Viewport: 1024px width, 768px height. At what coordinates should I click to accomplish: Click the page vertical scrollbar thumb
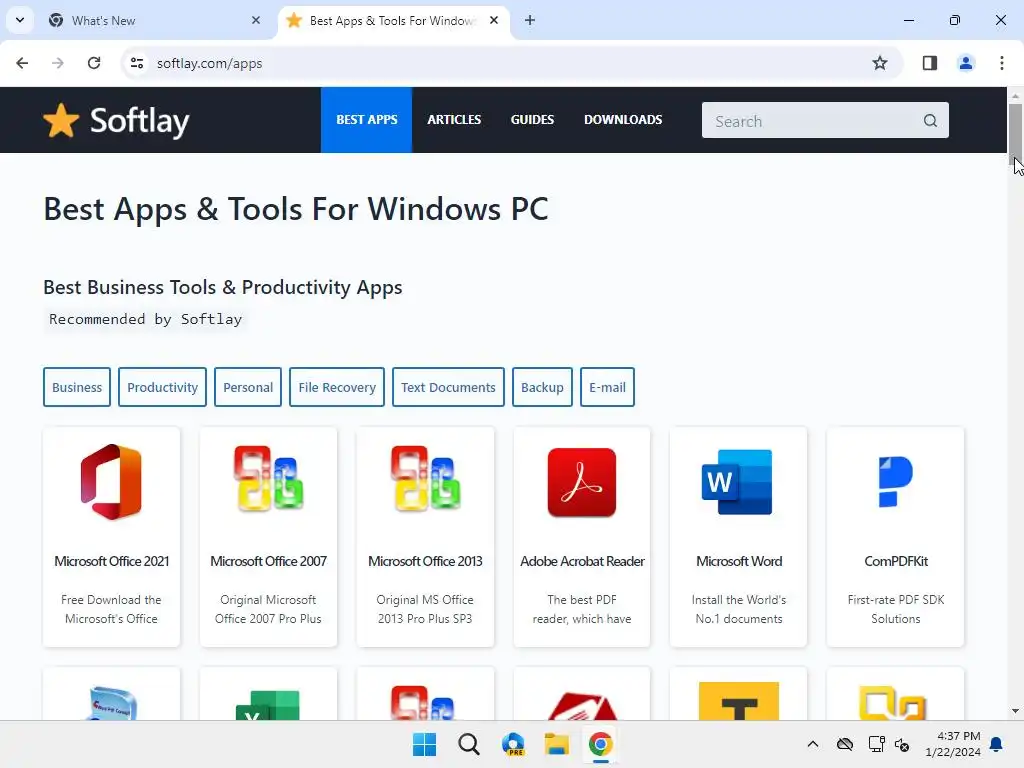(1016, 133)
